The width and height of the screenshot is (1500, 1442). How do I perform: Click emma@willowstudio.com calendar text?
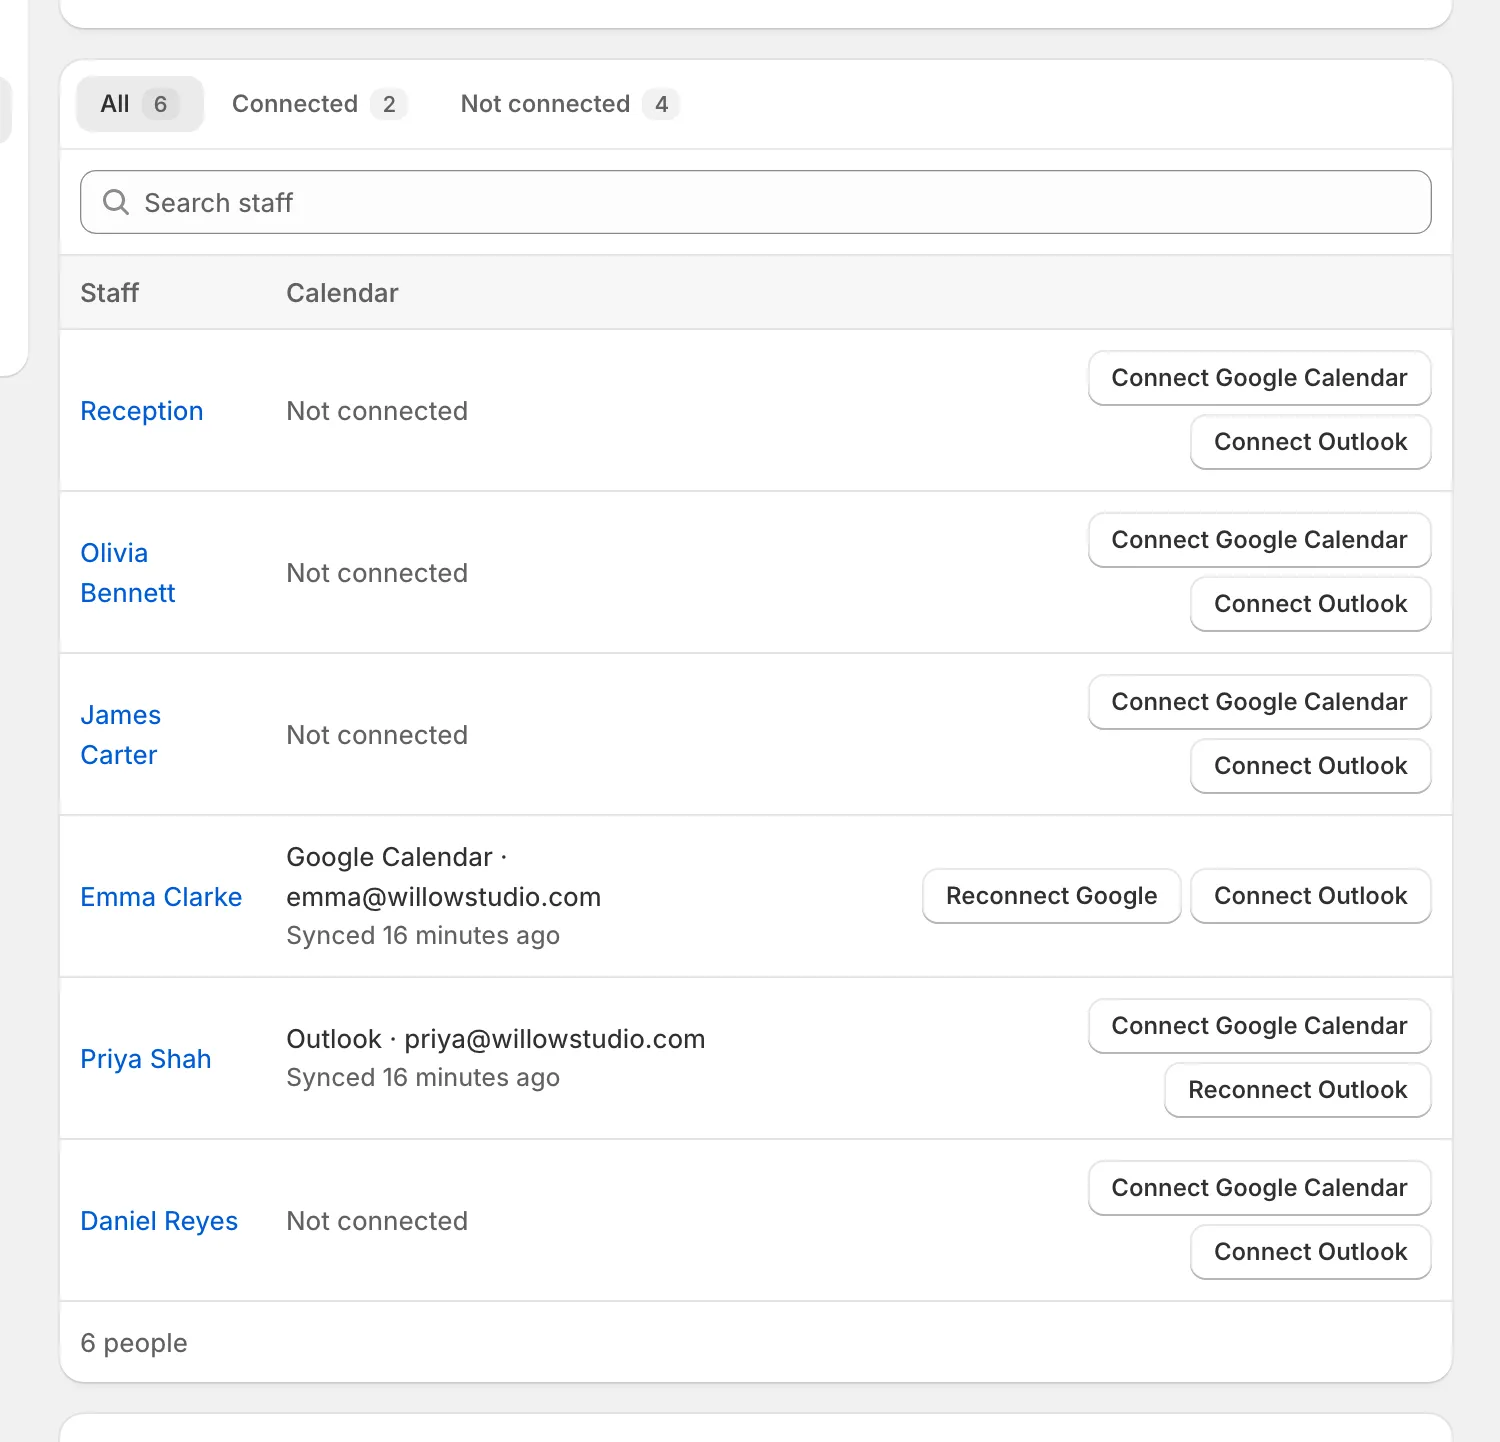tap(443, 897)
